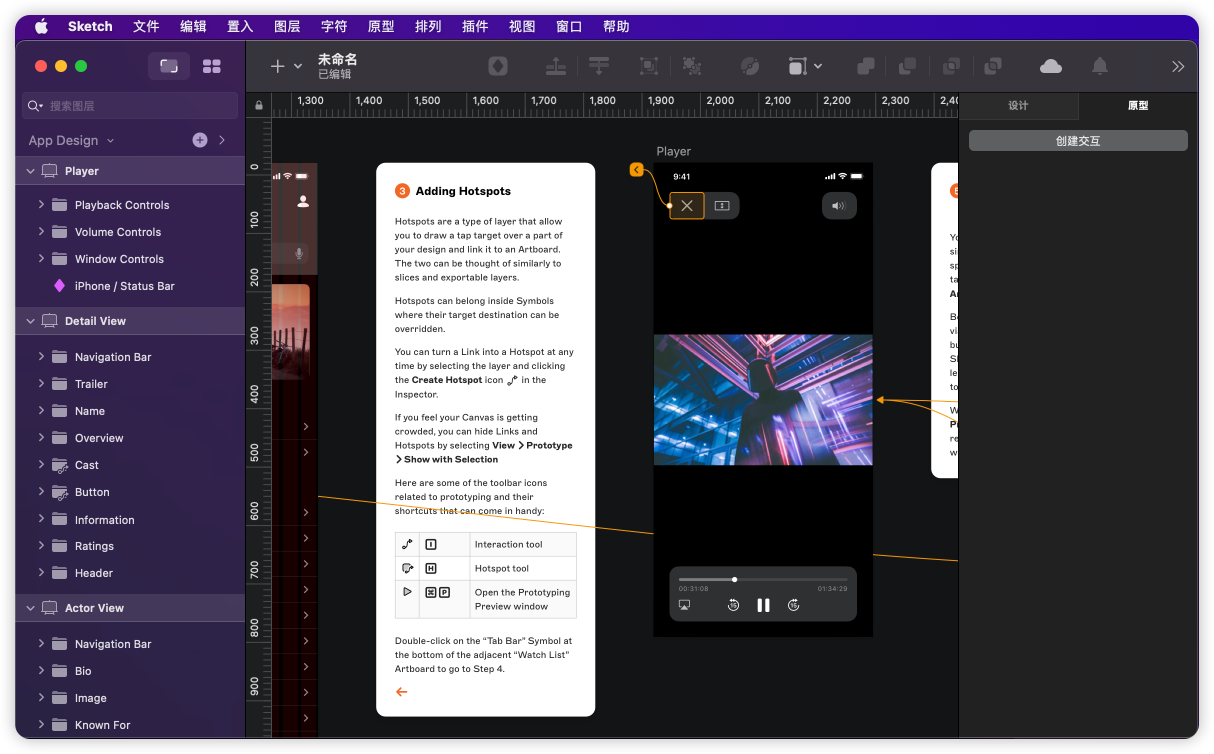Add a new page with plus icon
Image resolution: width=1214 pixels, height=754 pixels.
[x=200, y=140]
